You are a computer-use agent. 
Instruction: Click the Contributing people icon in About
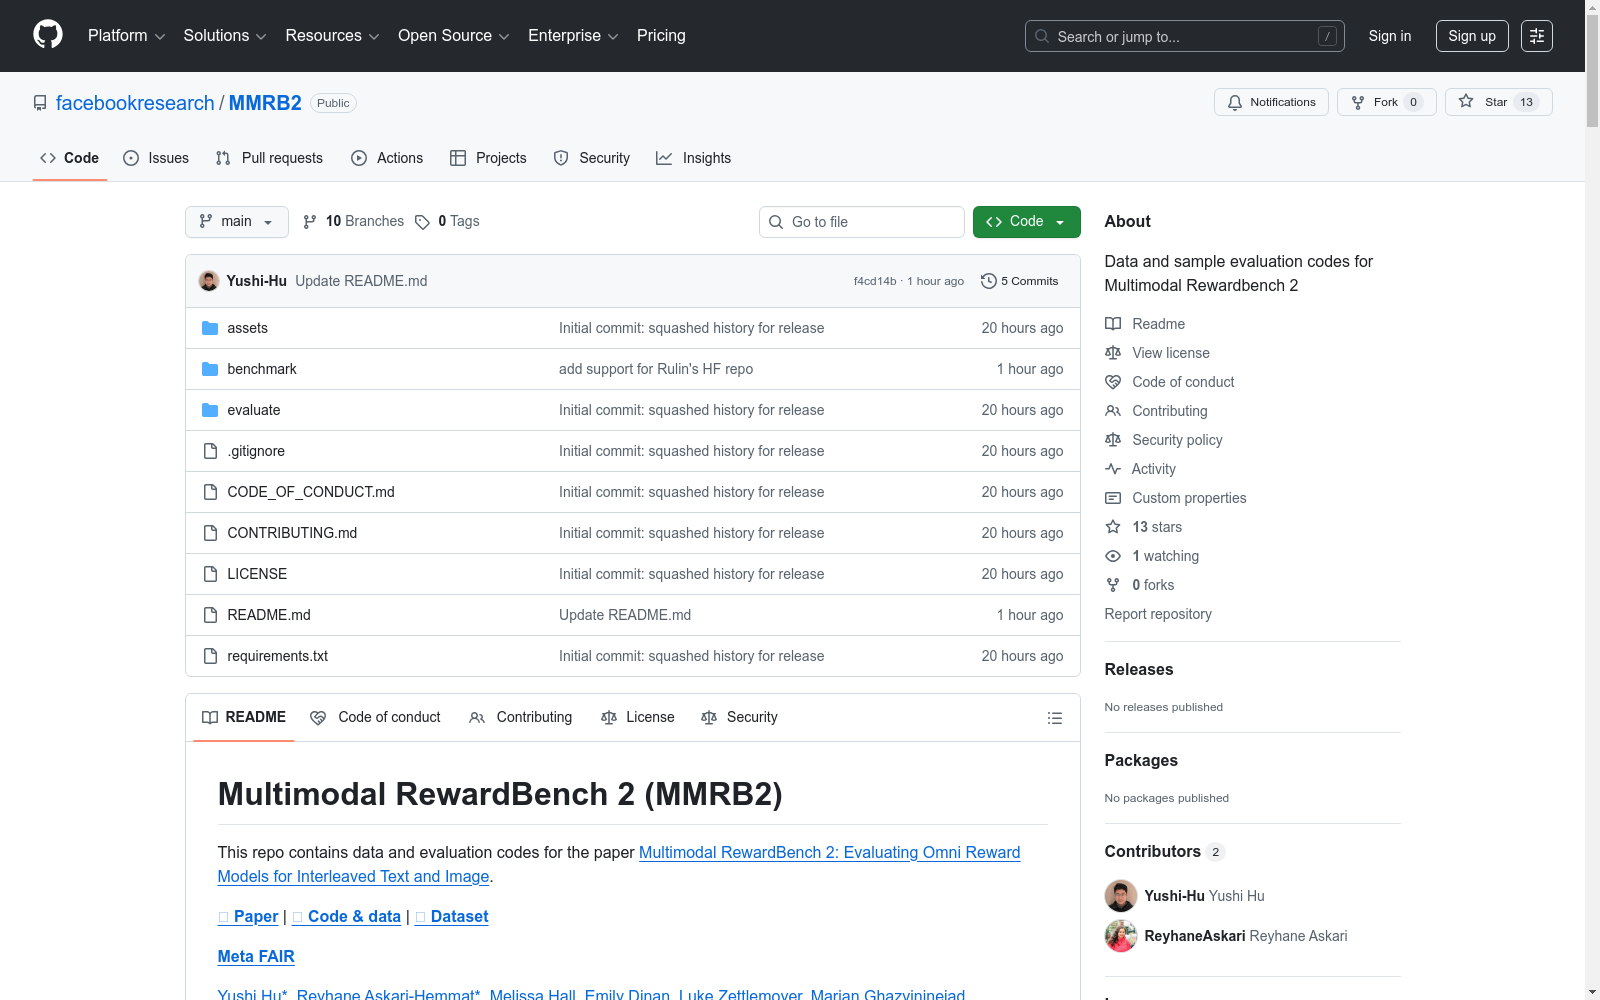(1113, 411)
